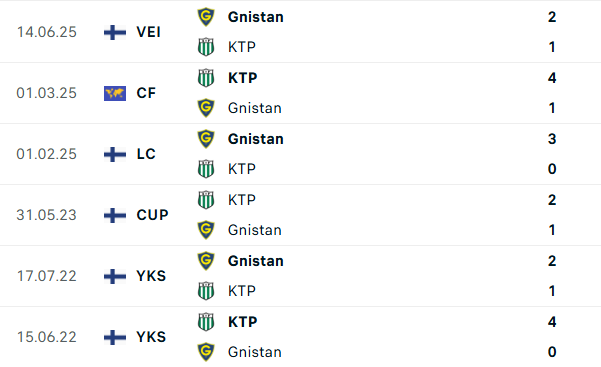Click KTP crest in 14.06.25 match

206,47
